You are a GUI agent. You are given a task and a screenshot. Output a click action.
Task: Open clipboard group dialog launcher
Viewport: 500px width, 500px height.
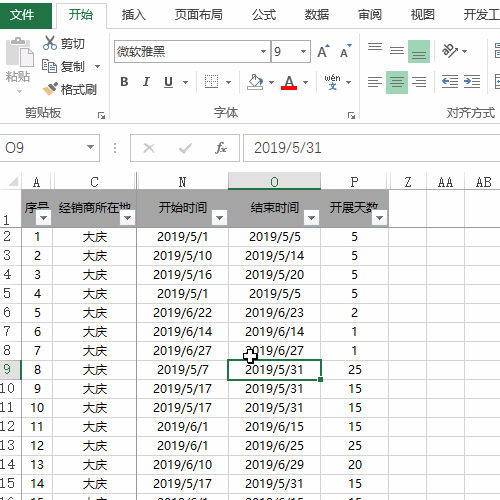point(101,115)
